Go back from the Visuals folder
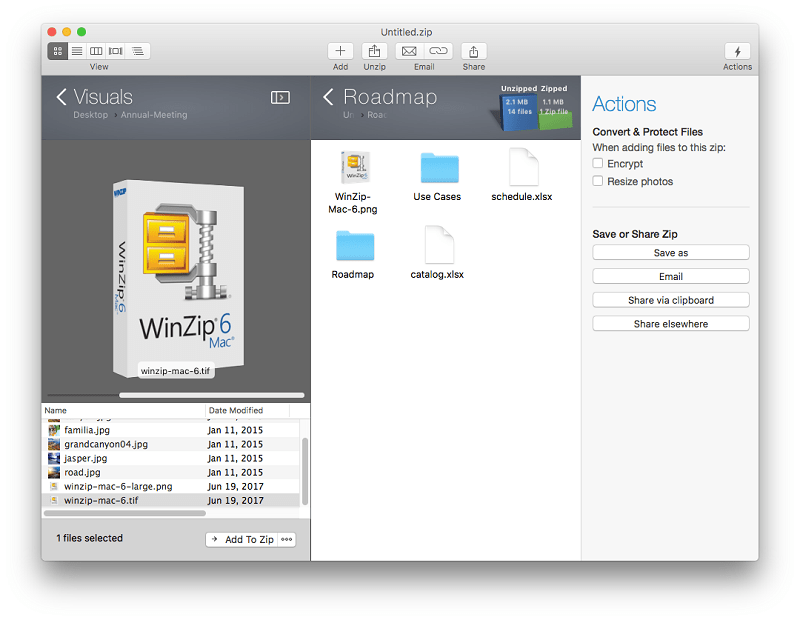The height and width of the screenshot is (620, 800). [x=62, y=96]
